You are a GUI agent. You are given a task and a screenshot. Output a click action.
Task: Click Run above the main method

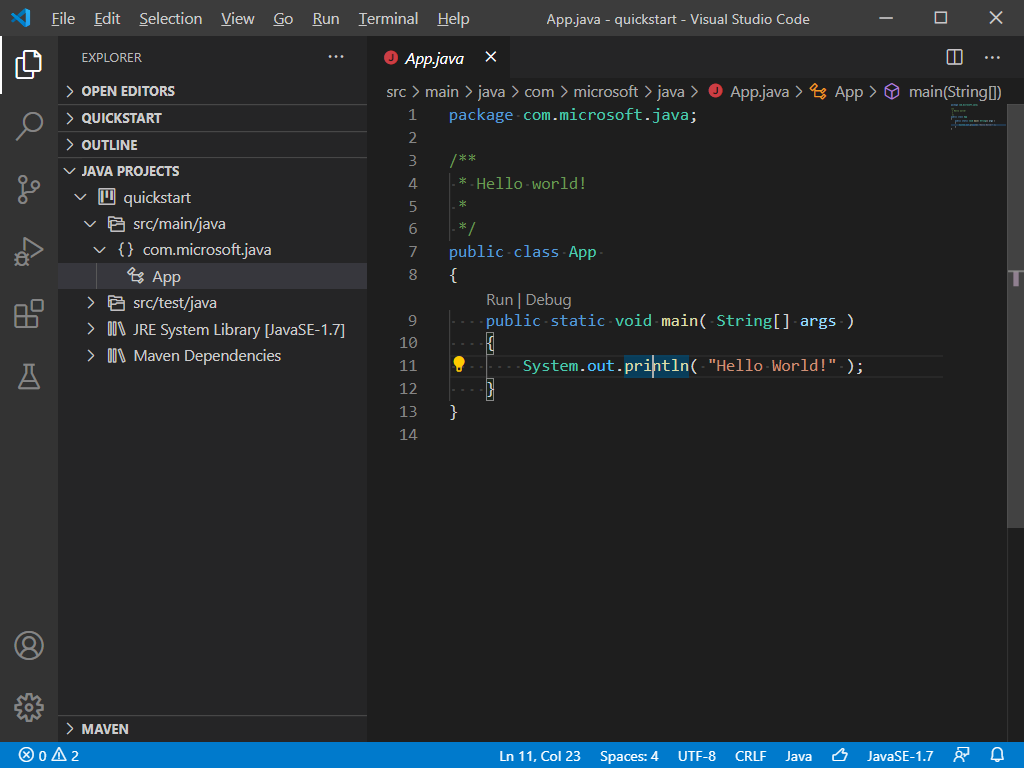coord(499,299)
